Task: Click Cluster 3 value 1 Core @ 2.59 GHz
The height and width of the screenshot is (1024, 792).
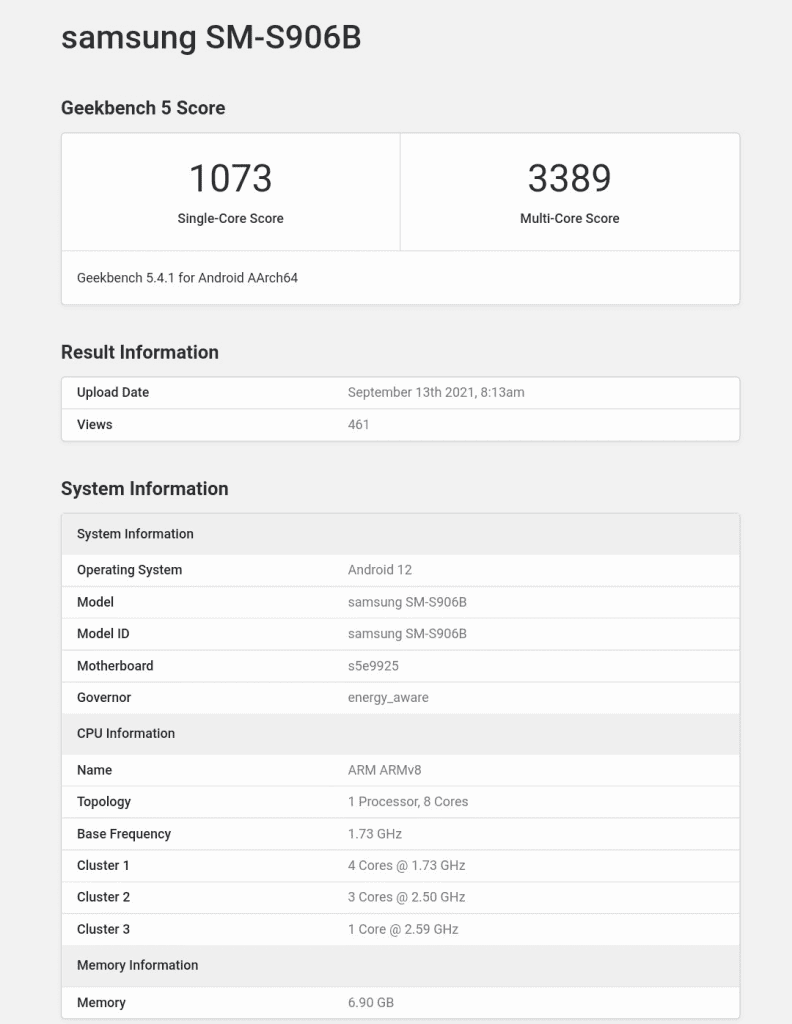Action: pyautogui.click(x=402, y=930)
